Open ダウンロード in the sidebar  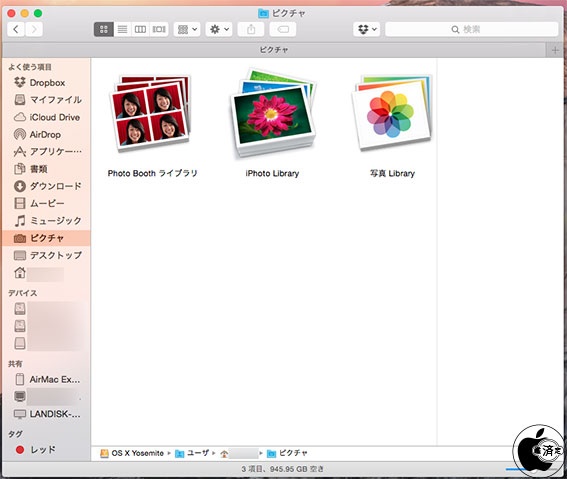(x=46, y=186)
